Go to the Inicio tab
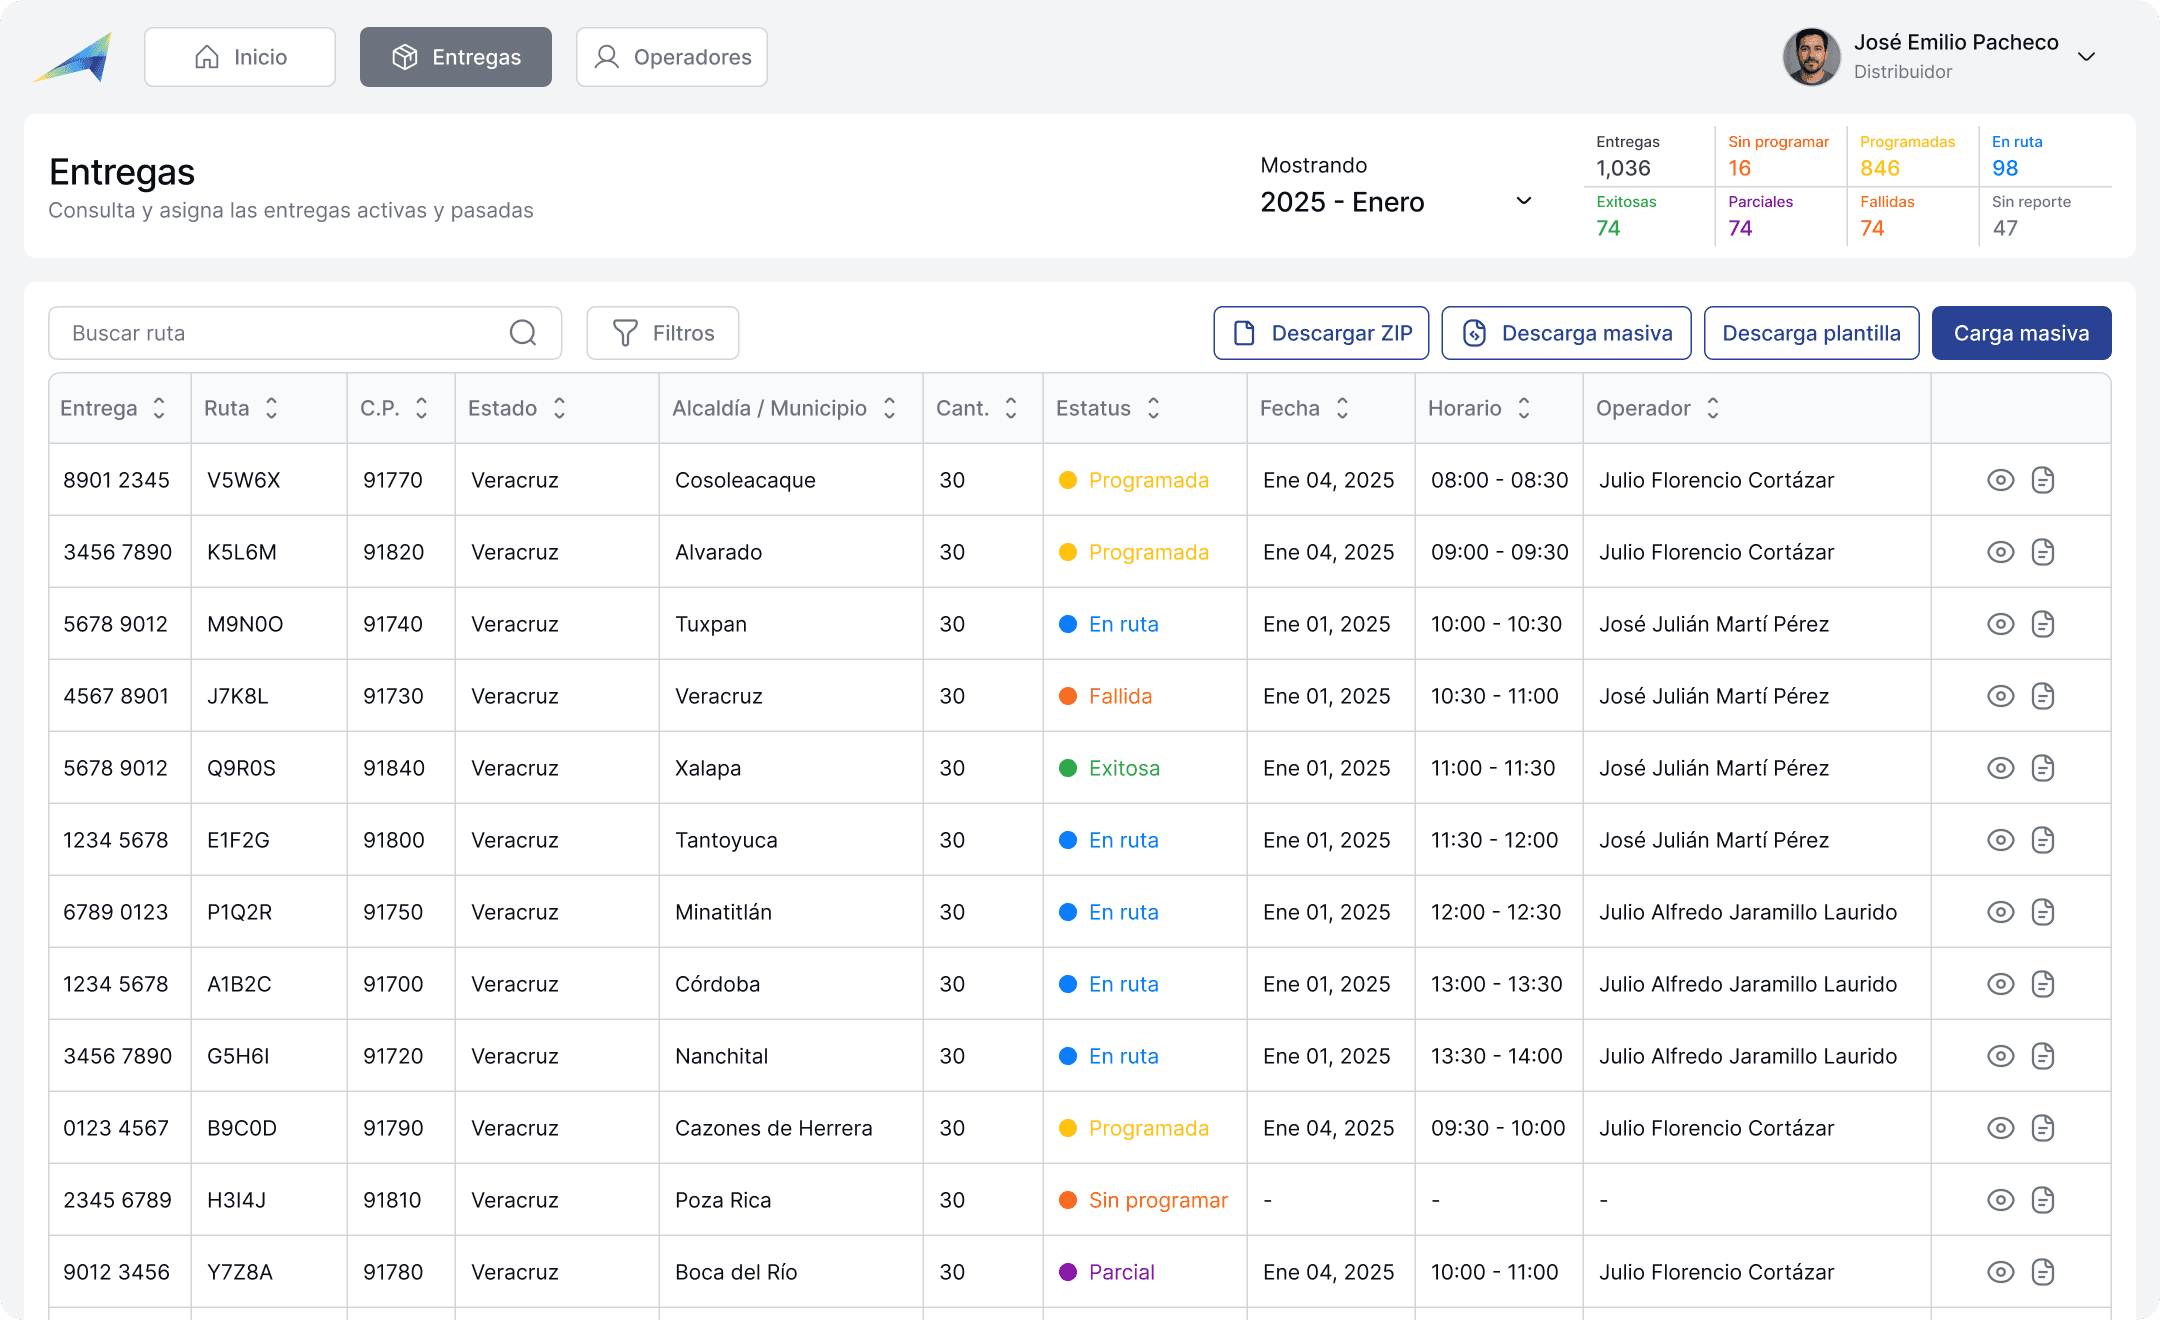The image size is (2160, 1320). pyautogui.click(x=240, y=57)
